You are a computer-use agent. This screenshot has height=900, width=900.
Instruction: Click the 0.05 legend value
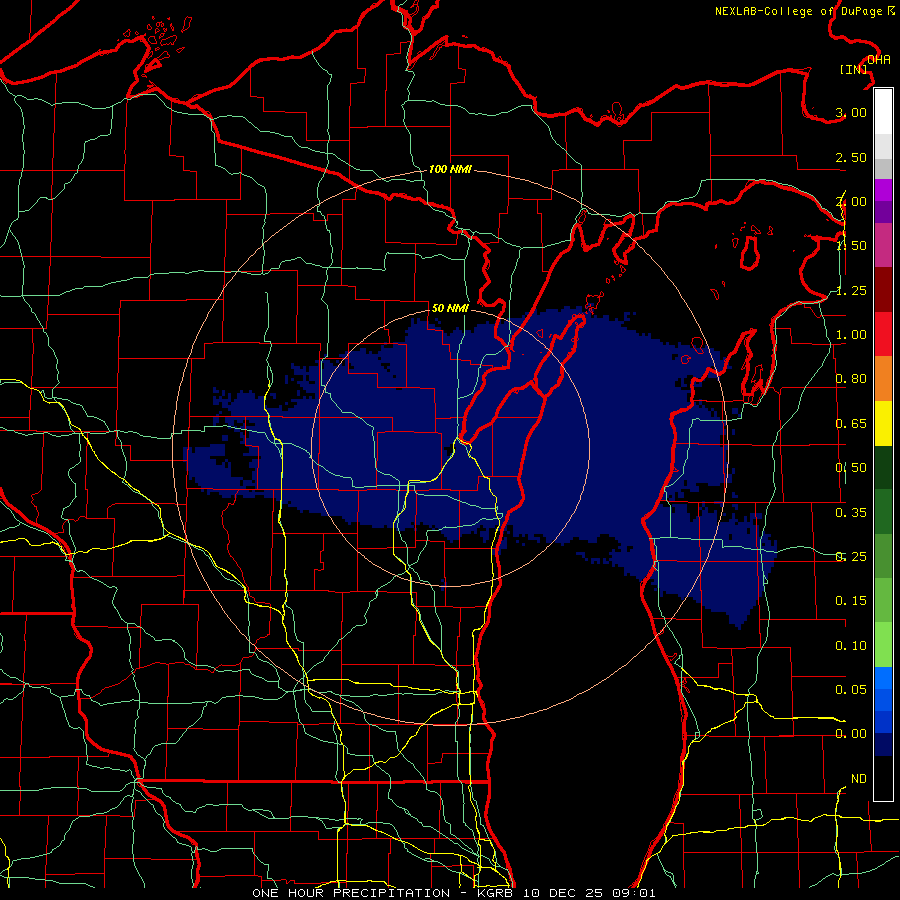coord(851,689)
